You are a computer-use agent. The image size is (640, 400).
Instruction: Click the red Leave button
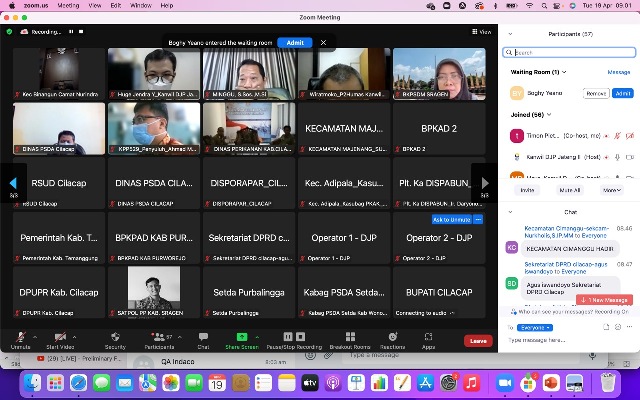[478, 341]
